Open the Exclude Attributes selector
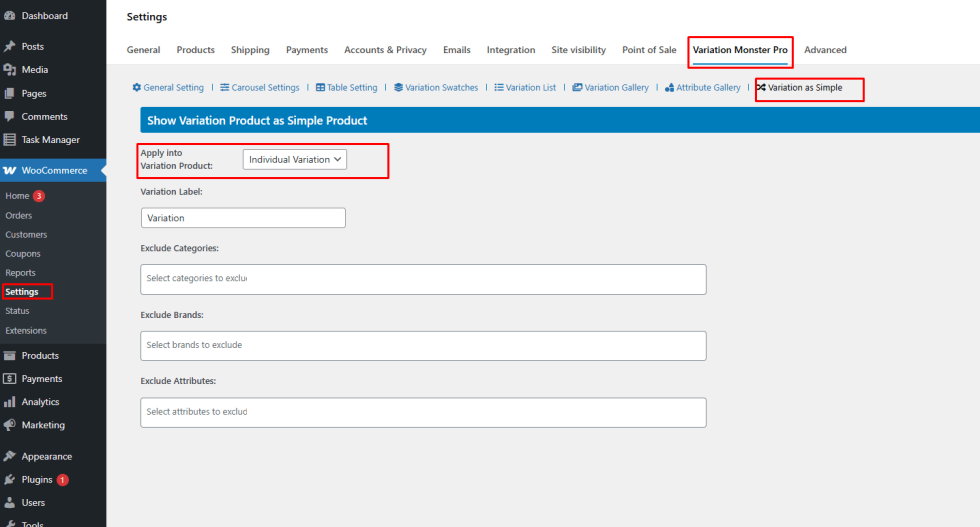 [x=423, y=413]
